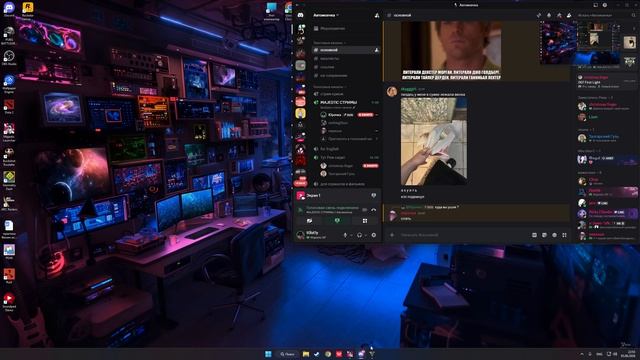Image resolution: width=640 pixels, height=360 pixels.
Task: Deafen headphones in user panel
Action: coord(359,235)
